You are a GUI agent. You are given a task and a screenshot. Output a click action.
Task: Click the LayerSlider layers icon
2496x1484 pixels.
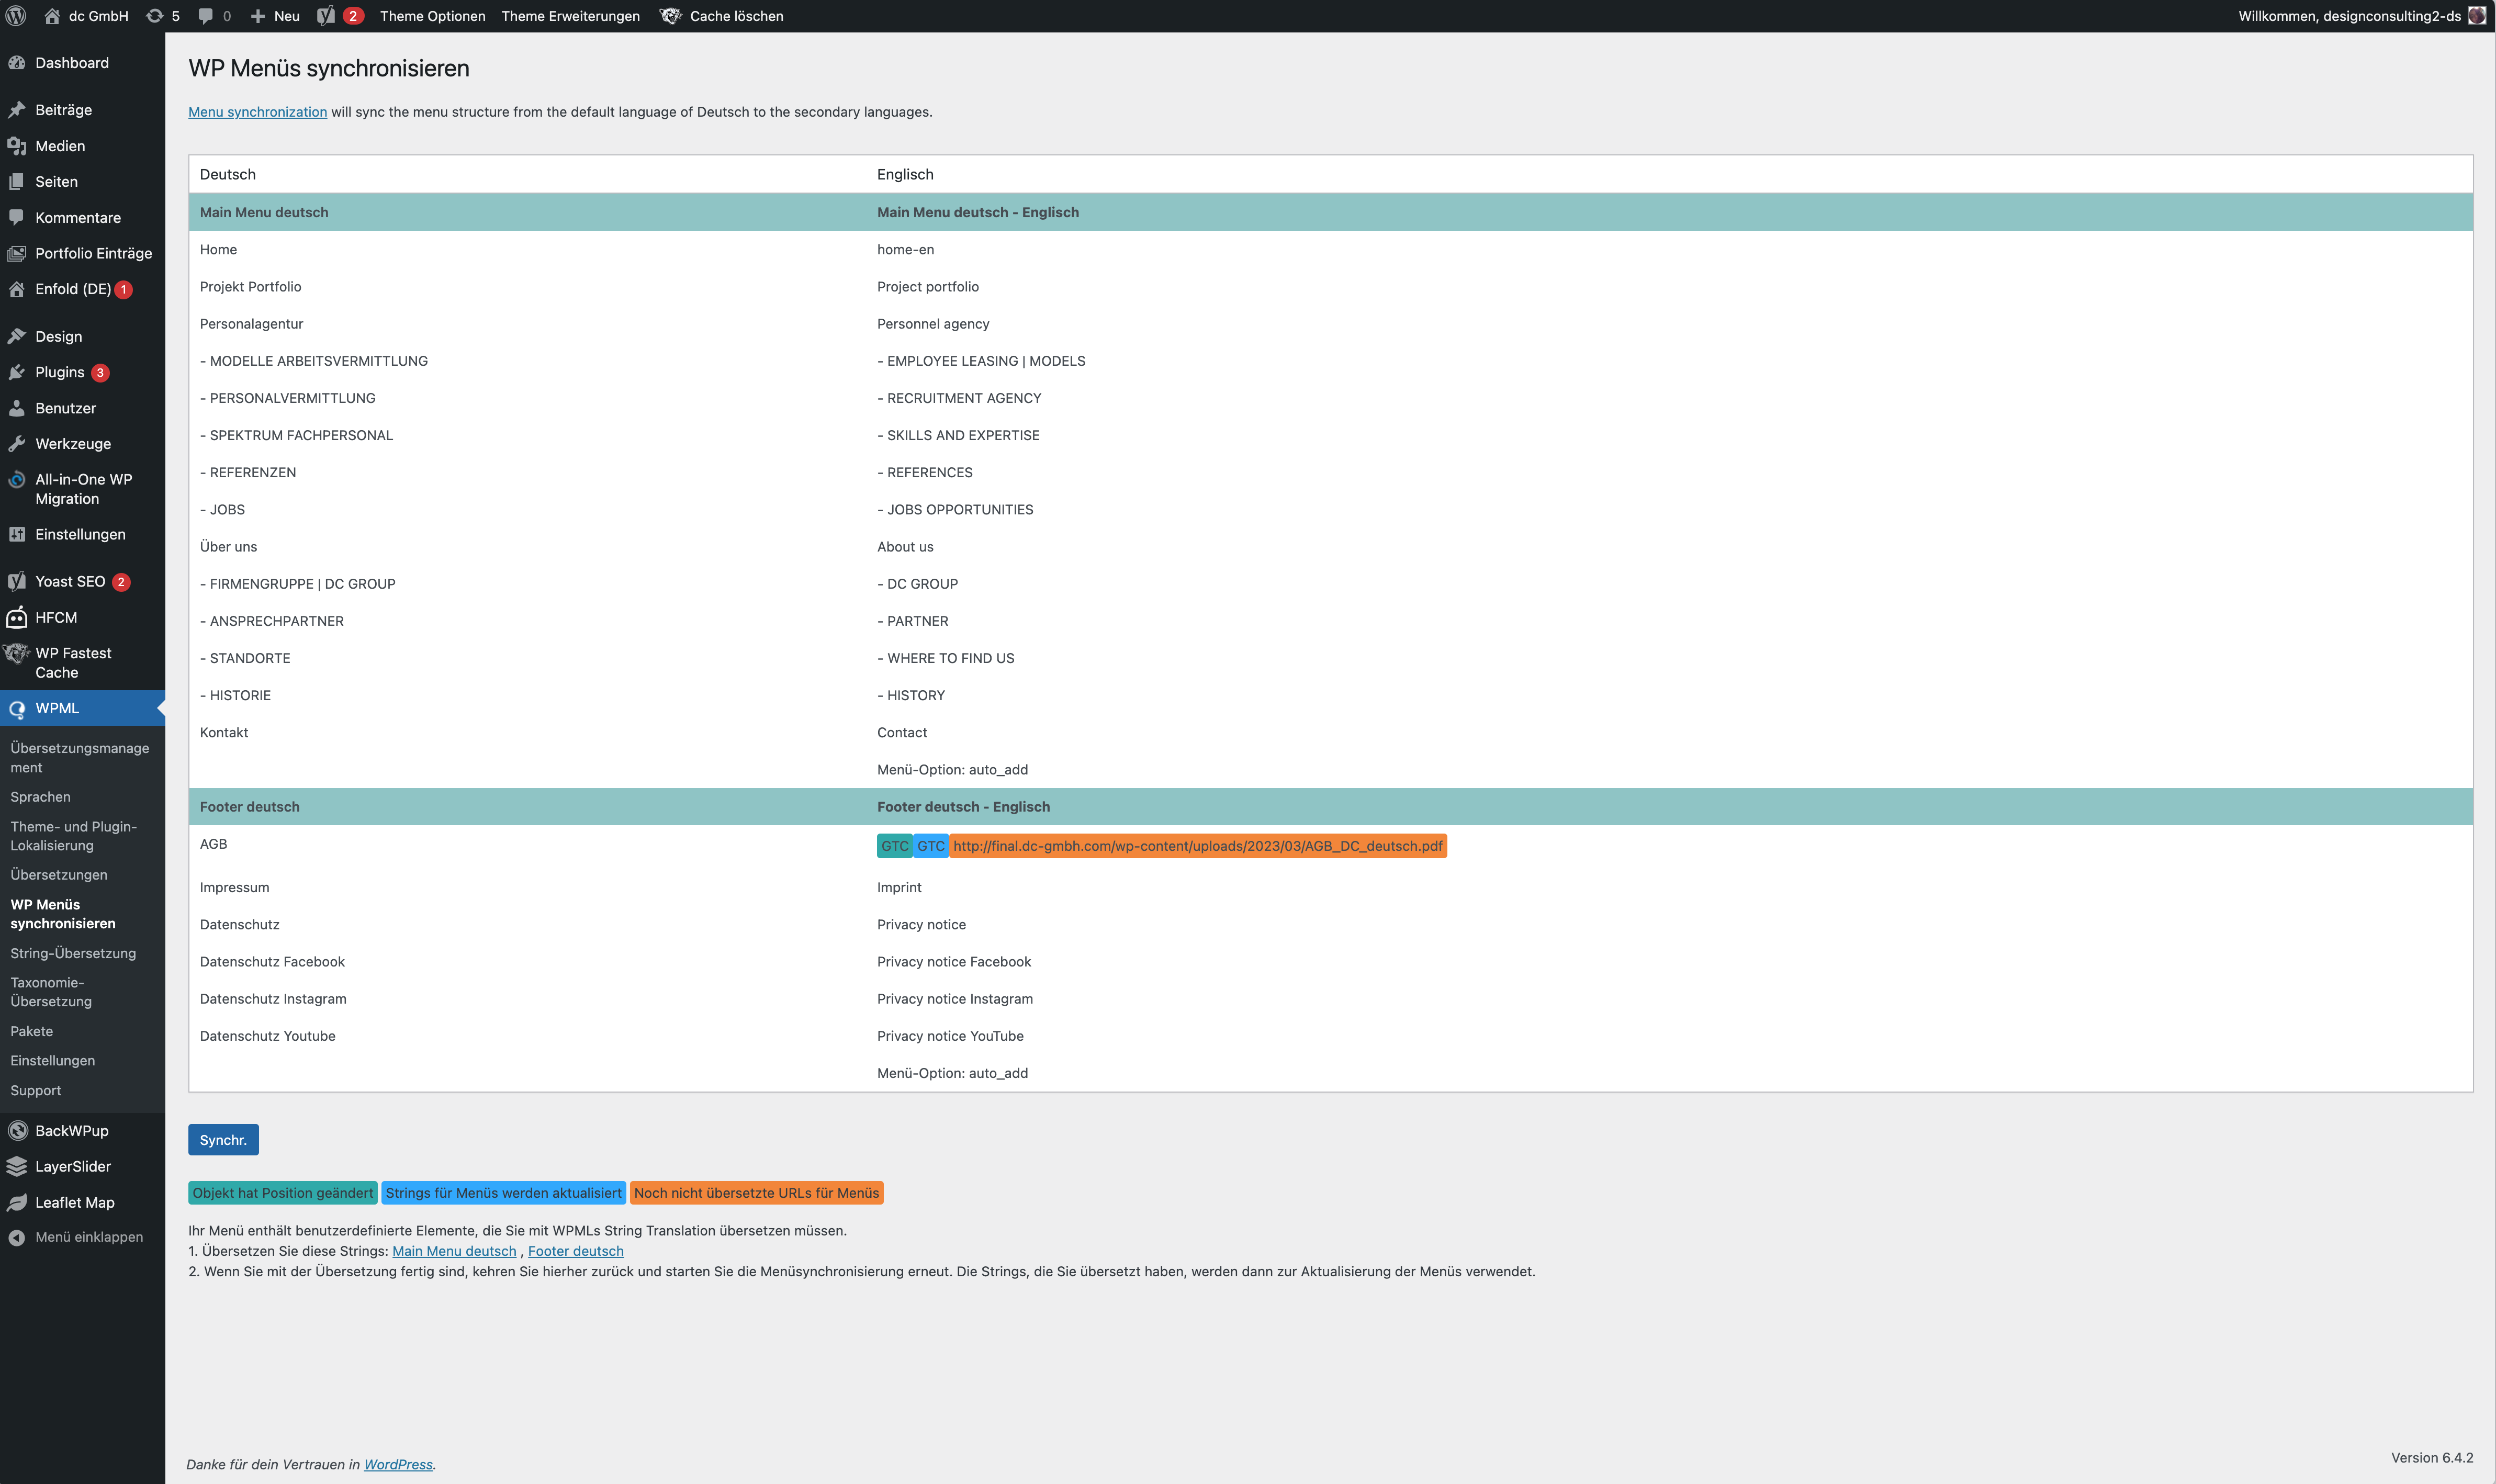coord(17,1167)
